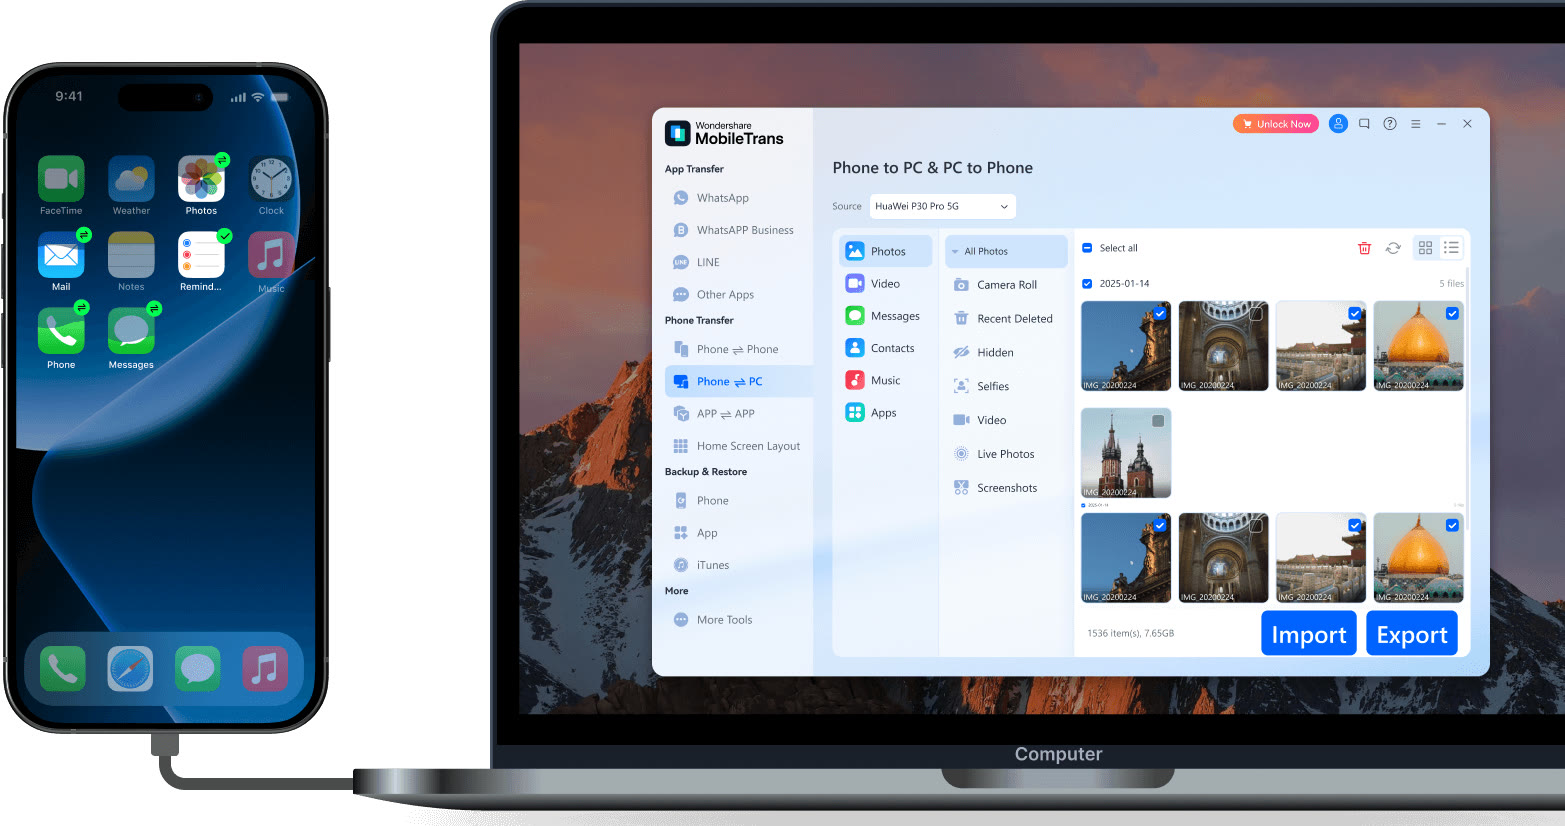
Task: Click the MobileTrans logo icon
Action: point(678,133)
